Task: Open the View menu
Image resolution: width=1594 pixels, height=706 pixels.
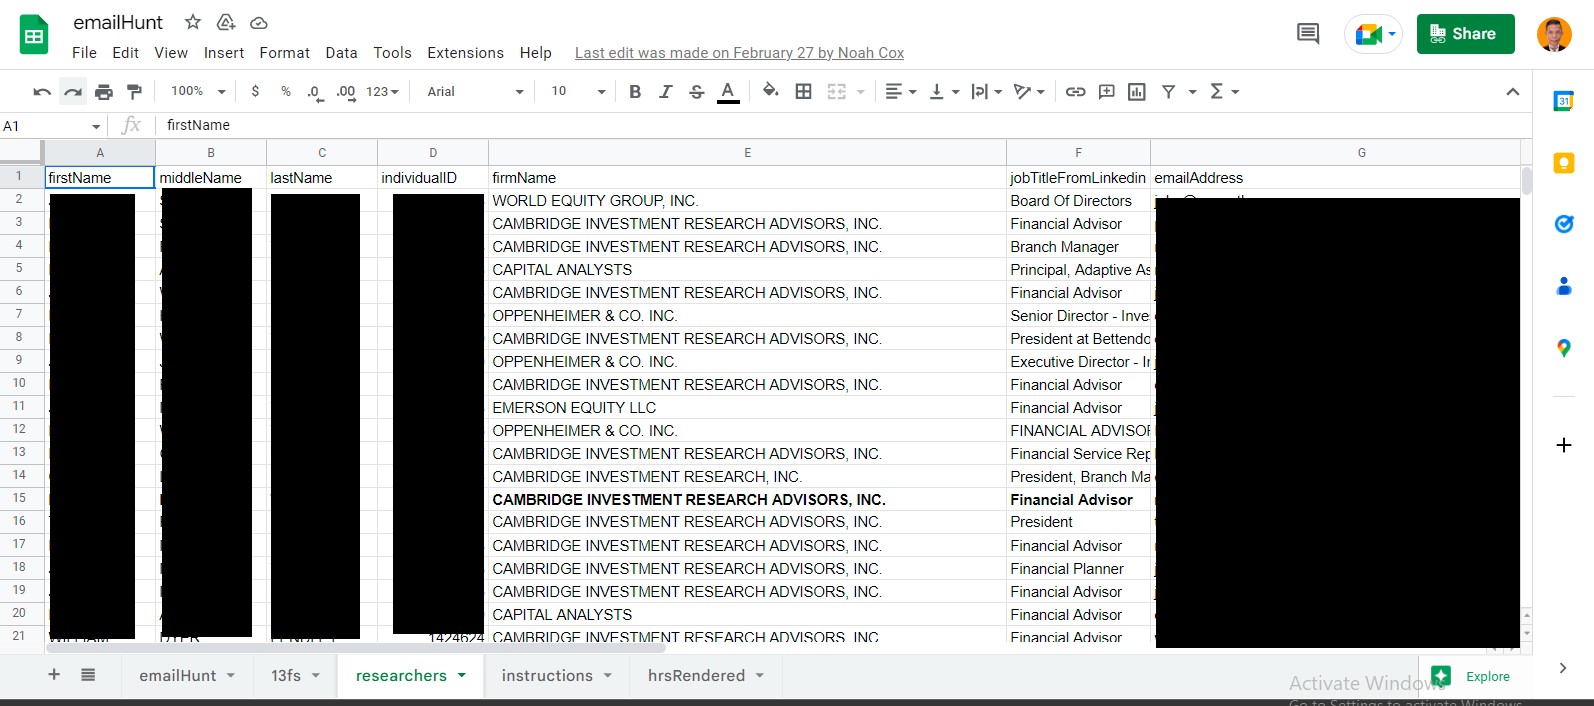Action: coord(171,53)
